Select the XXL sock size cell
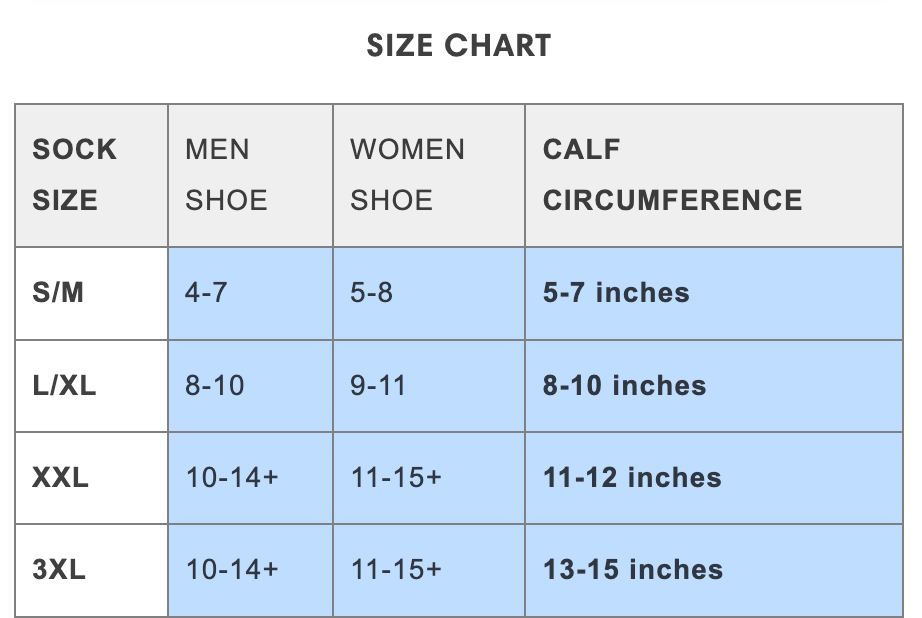 [60, 478]
